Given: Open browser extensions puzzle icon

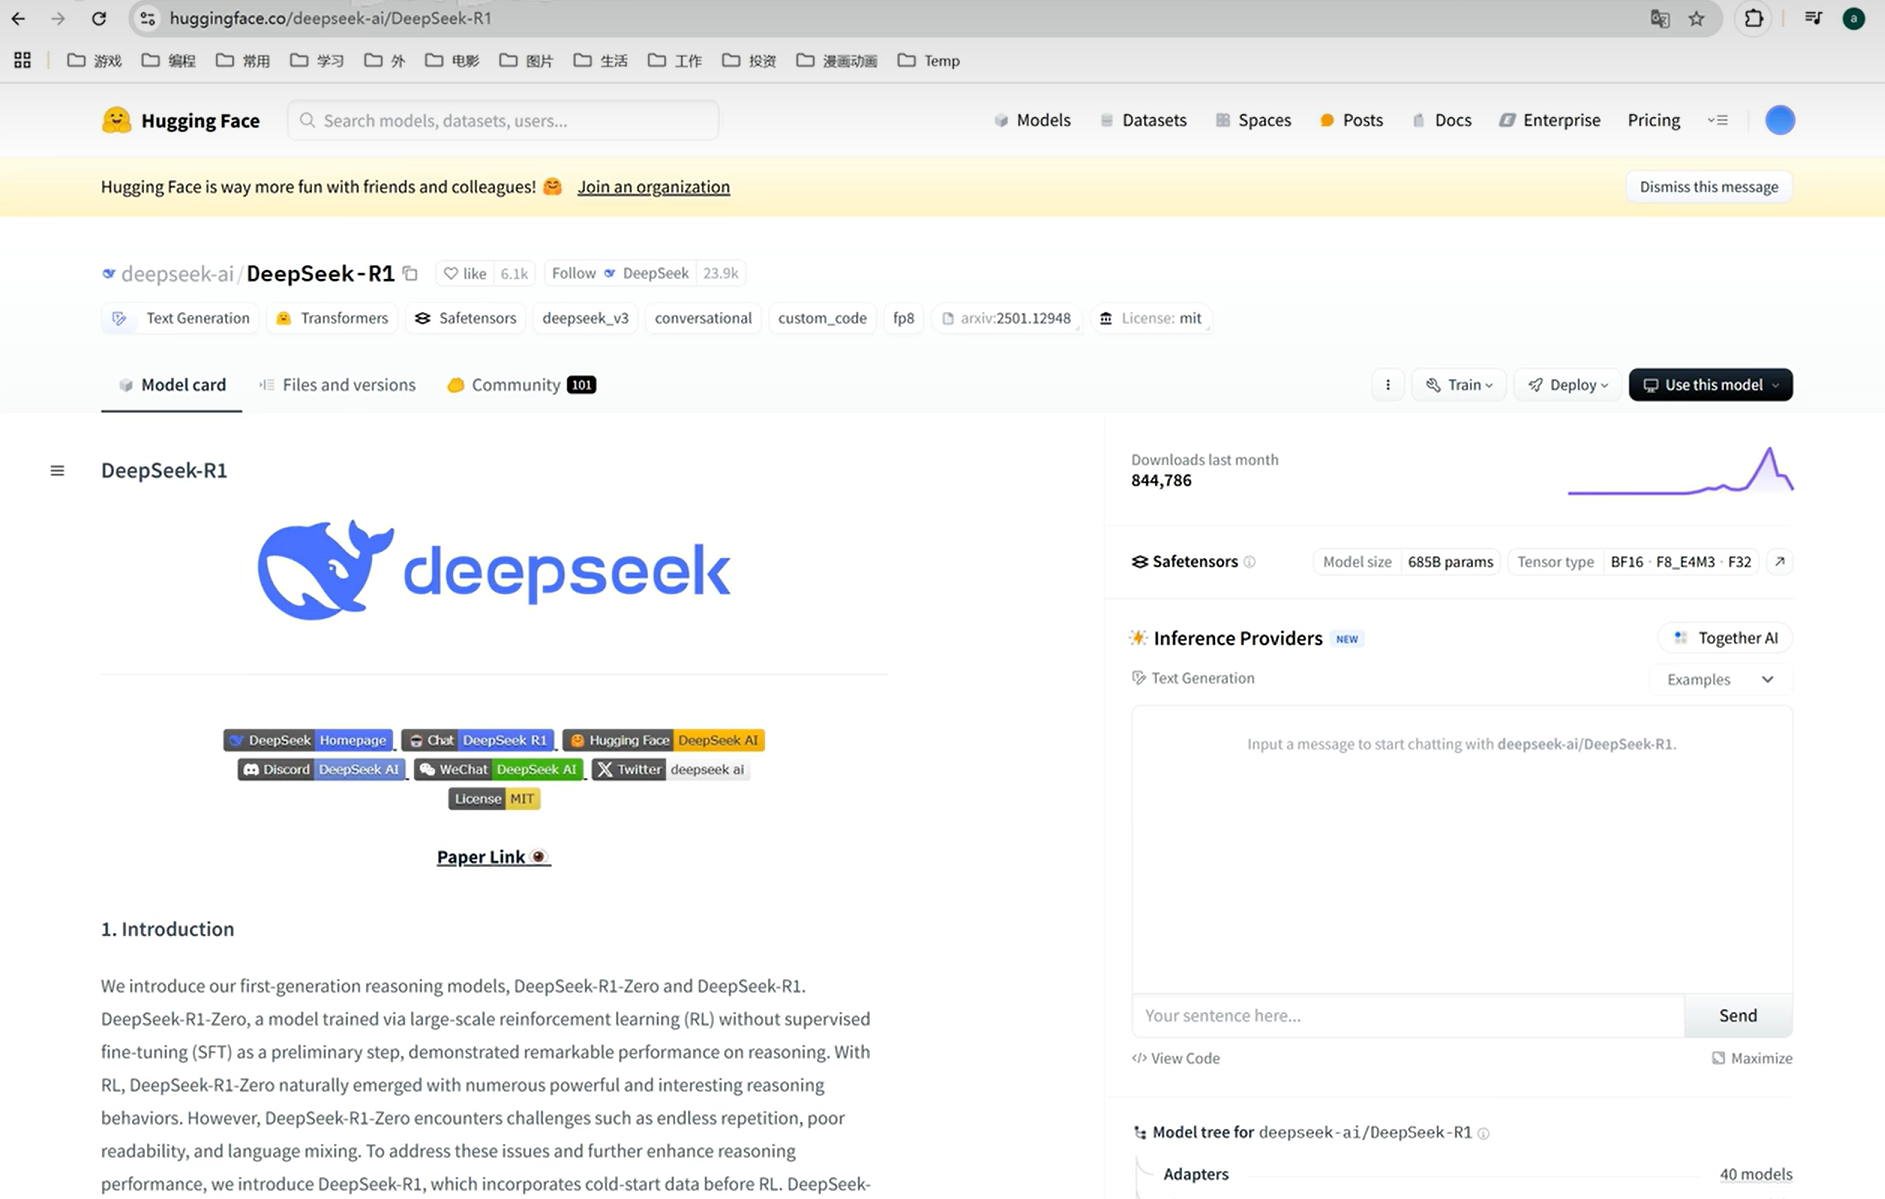Looking at the screenshot, I should (1753, 18).
